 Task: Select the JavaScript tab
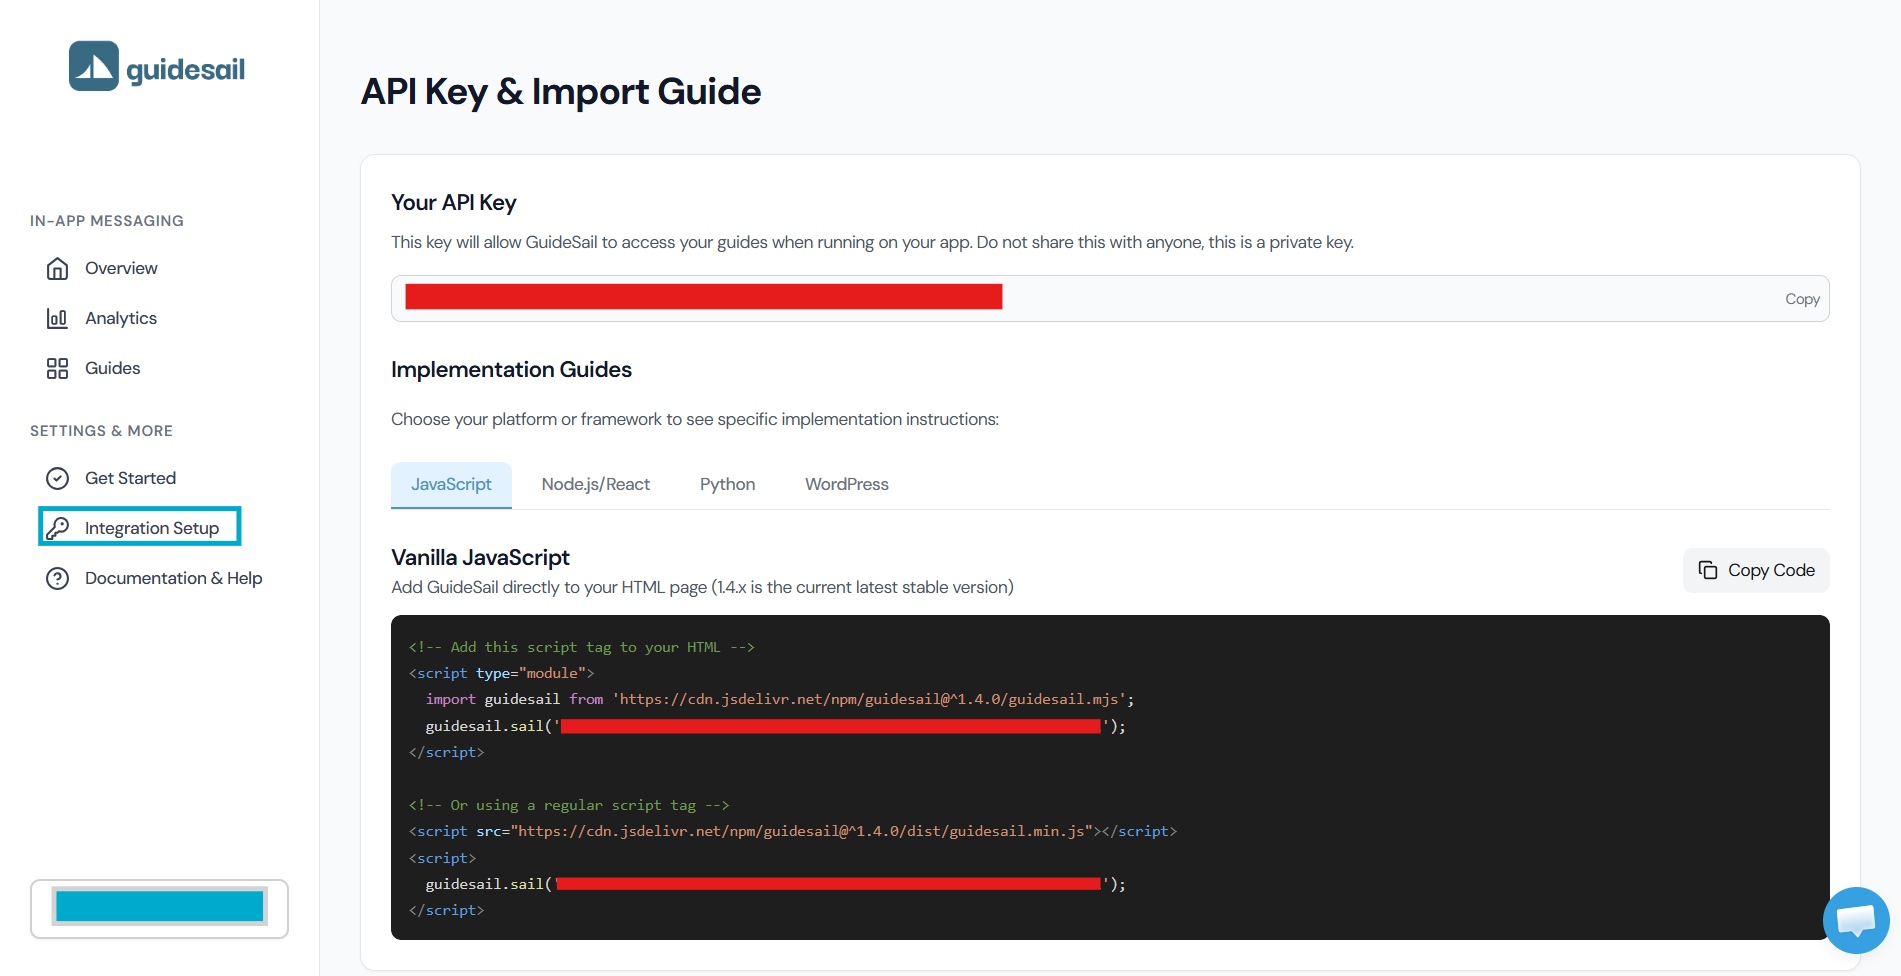point(451,484)
